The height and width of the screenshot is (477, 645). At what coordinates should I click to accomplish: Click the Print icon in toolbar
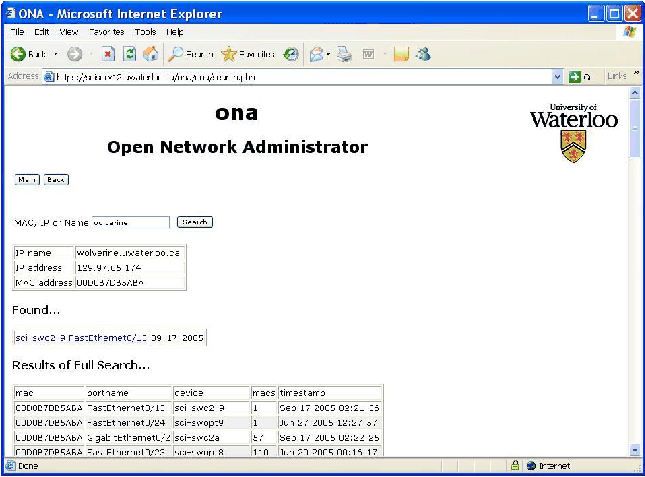(344, 54)
